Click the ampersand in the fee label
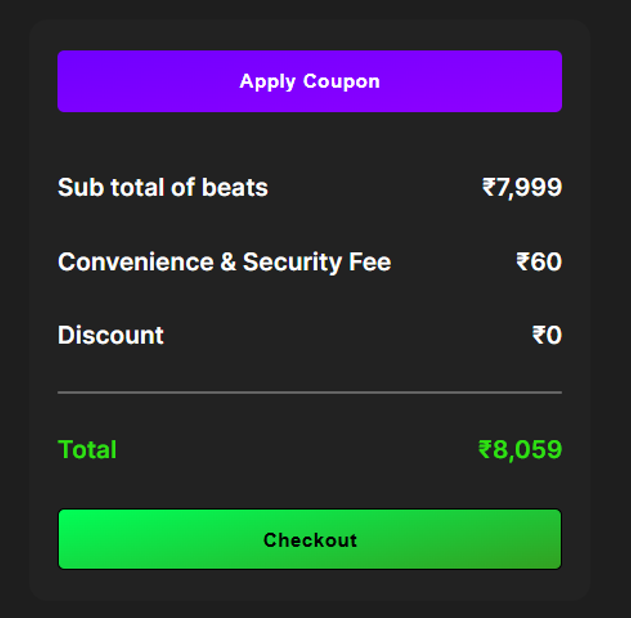631x618 pixels. coord(228,263)
